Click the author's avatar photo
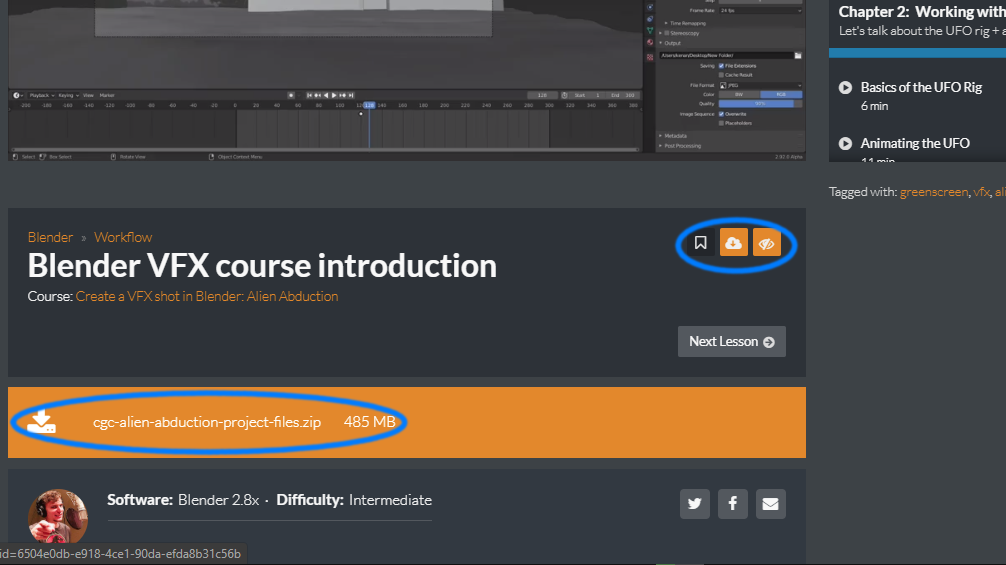1006x565 pixels. pos(58,519)
